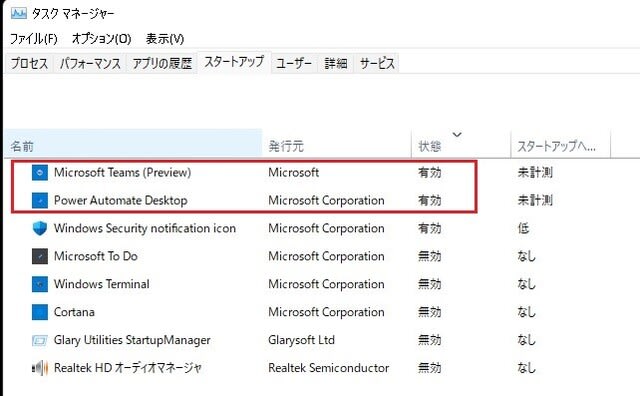Click the Task Manager title bar icon
This screenshot has height=396, width=640.
pos(19,13)
